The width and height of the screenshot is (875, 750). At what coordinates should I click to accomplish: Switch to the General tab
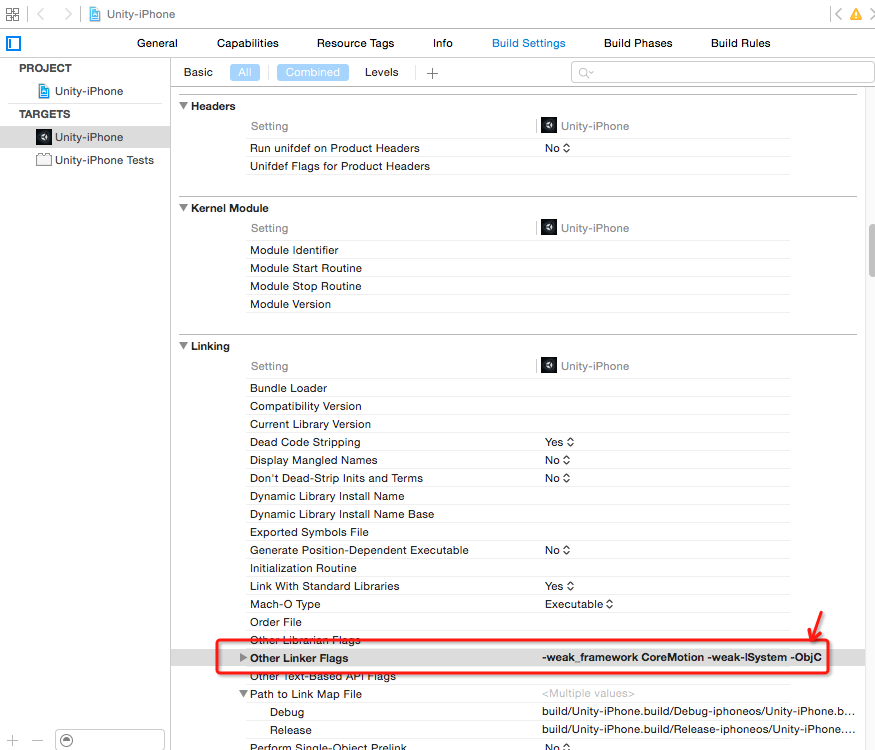[157, 43]
